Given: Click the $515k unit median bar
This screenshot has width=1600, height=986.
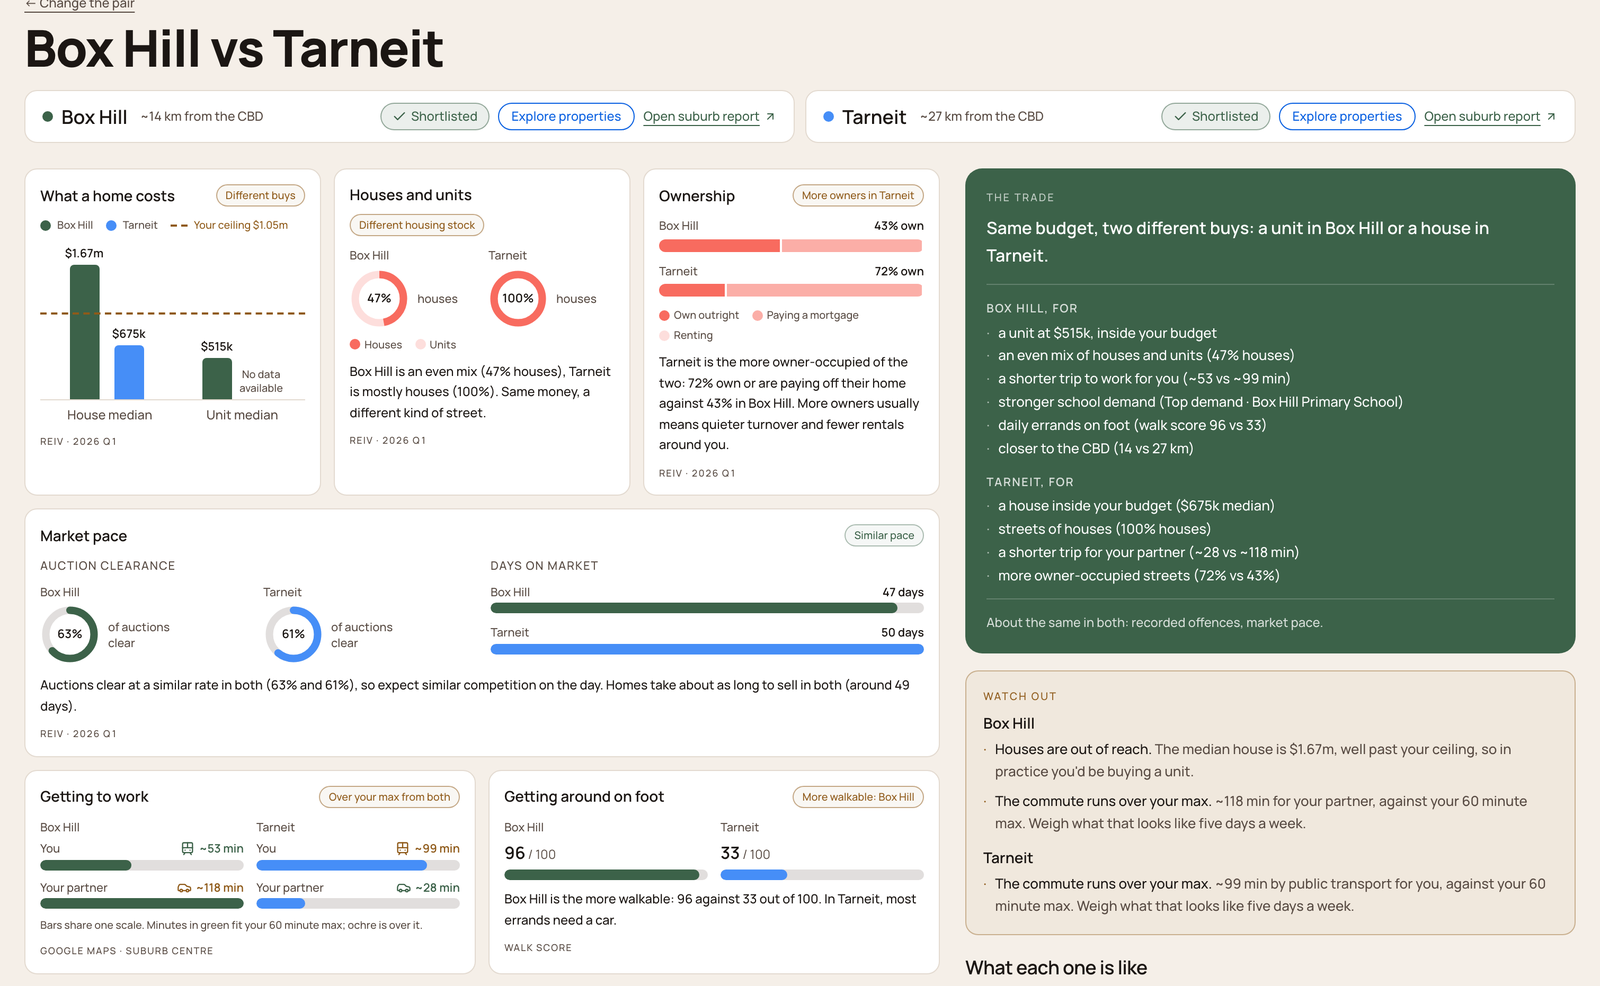Looking at the screenshot, I should pos(217,379).
